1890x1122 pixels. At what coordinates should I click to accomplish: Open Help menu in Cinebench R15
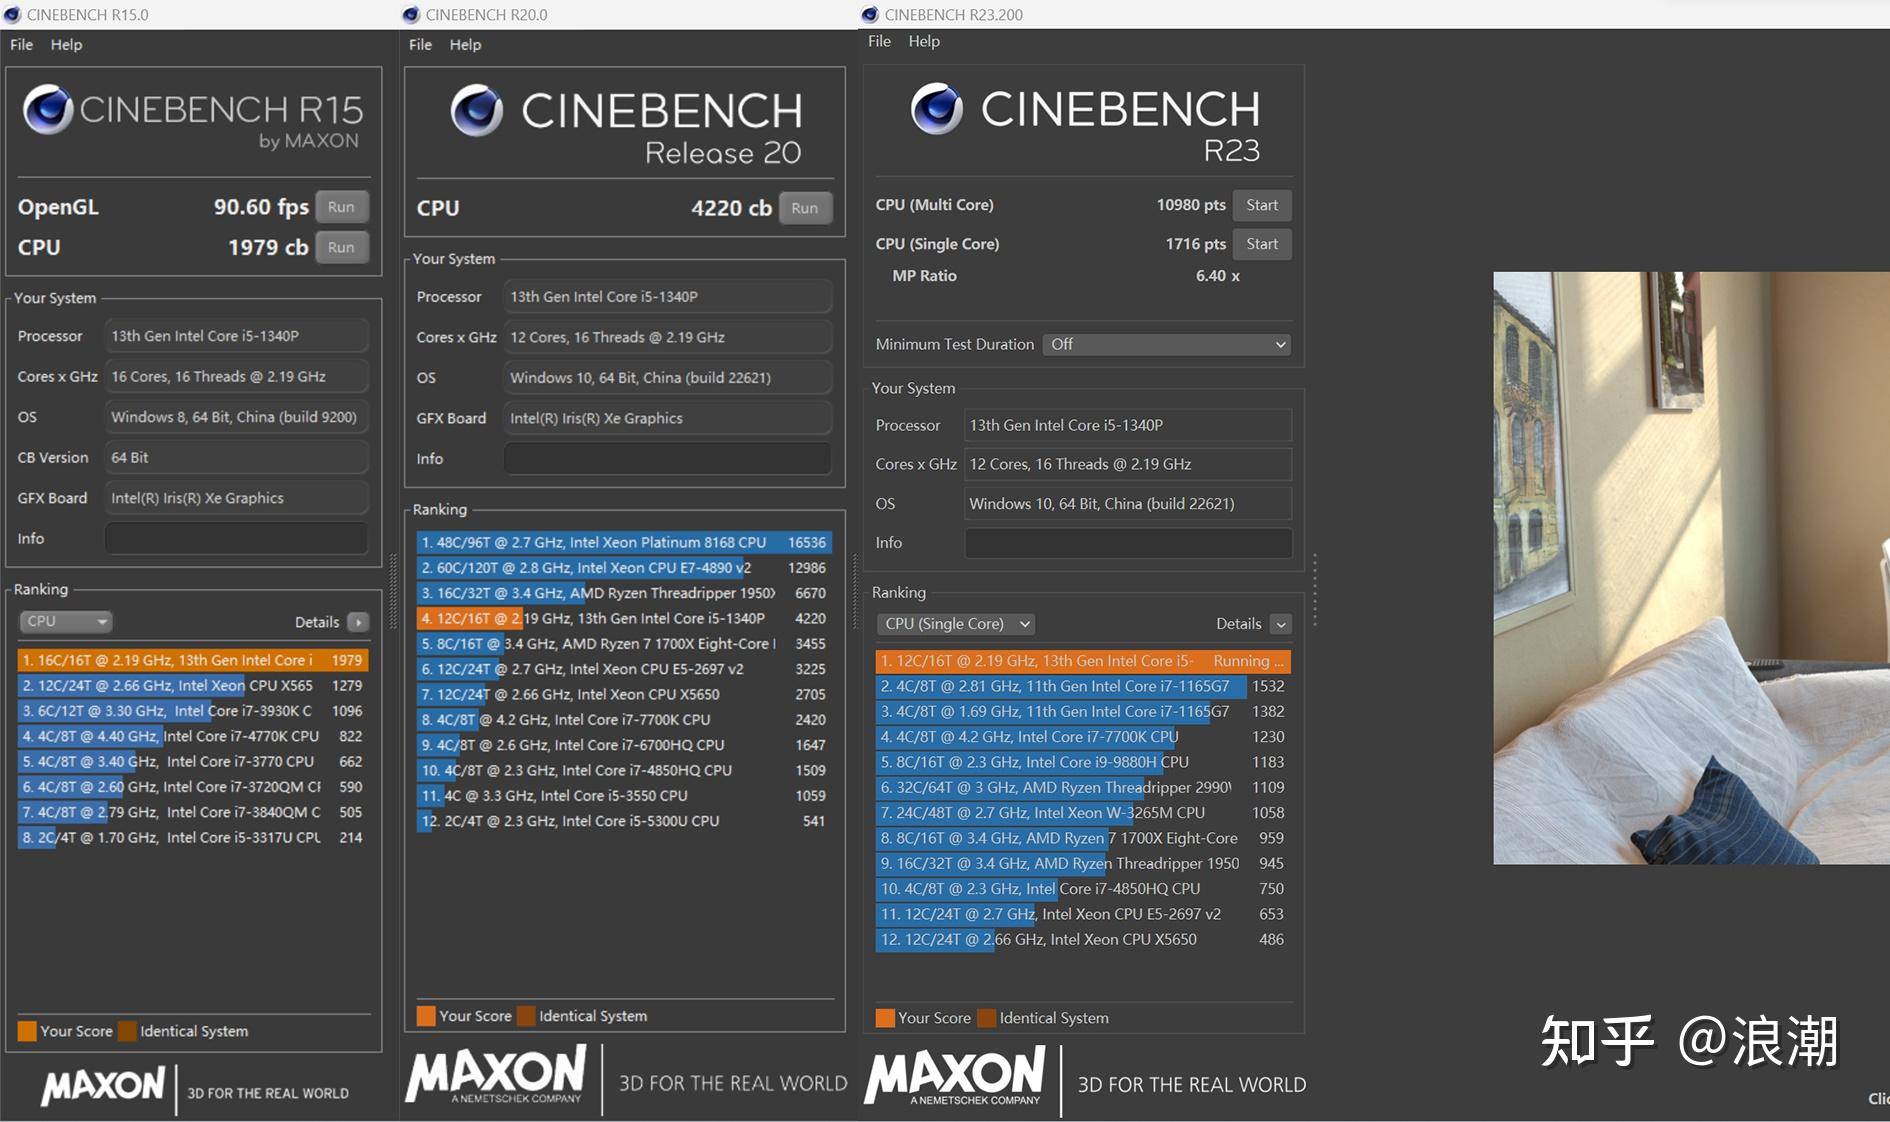[x=67, y=44]
